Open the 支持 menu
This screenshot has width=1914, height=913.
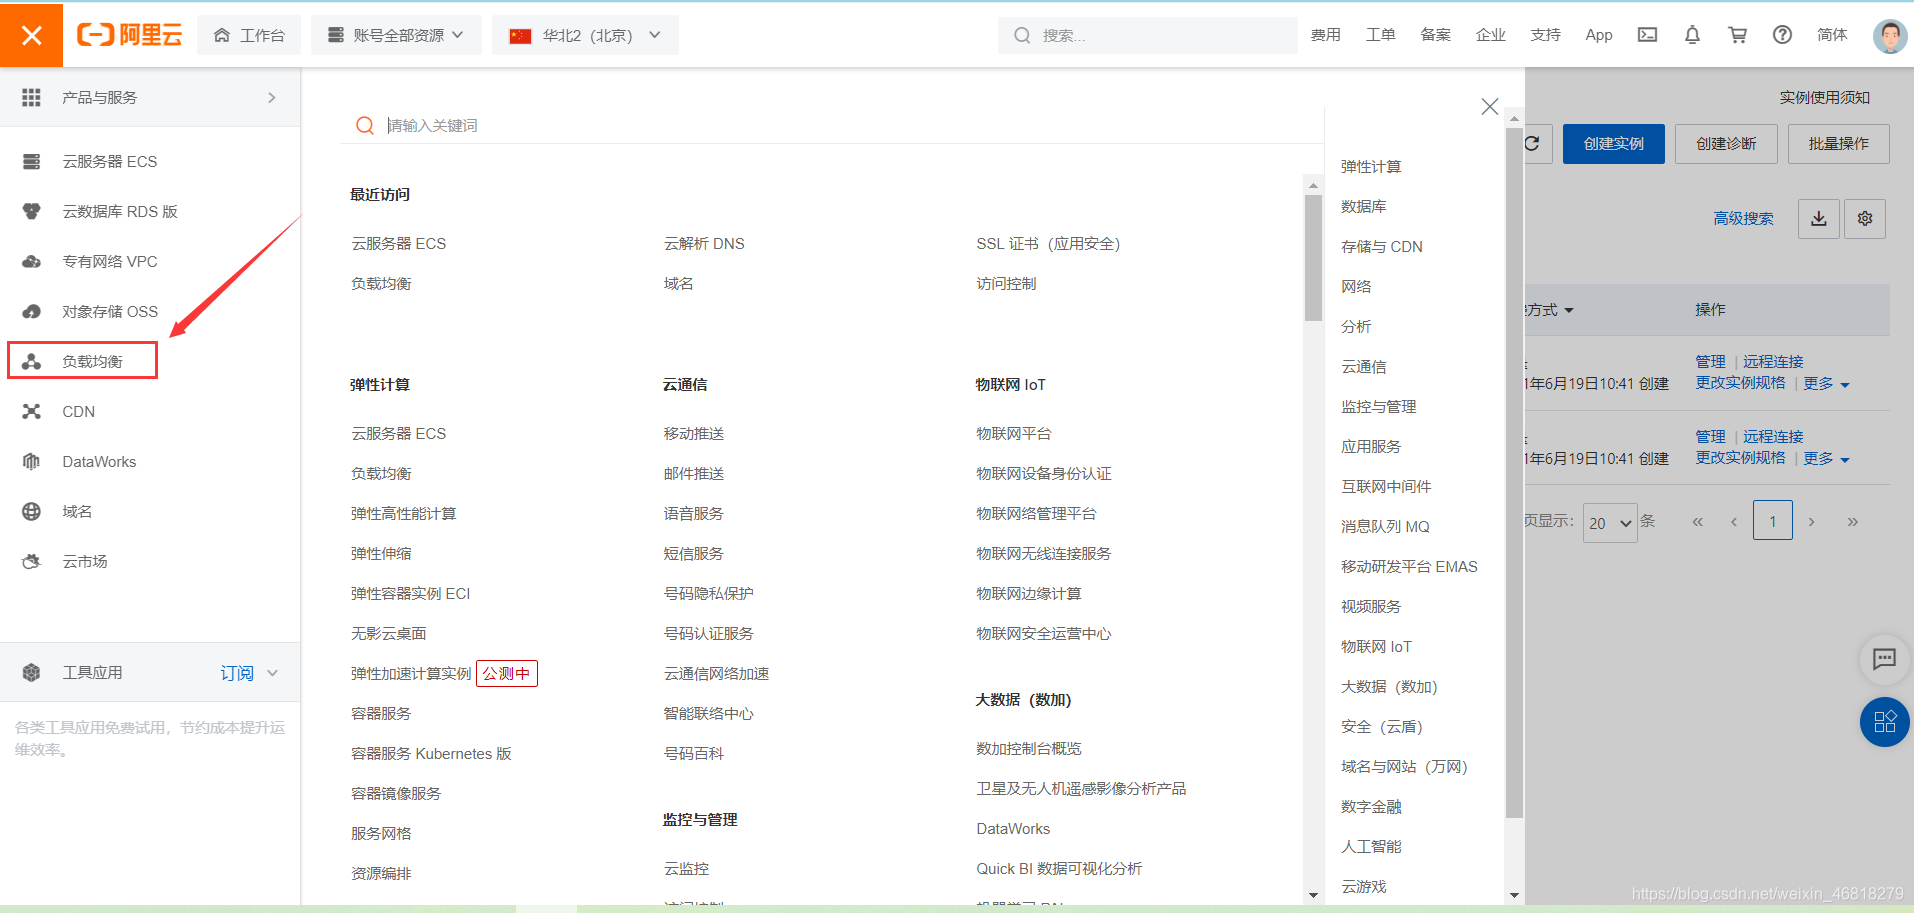tap(1545, 35)
